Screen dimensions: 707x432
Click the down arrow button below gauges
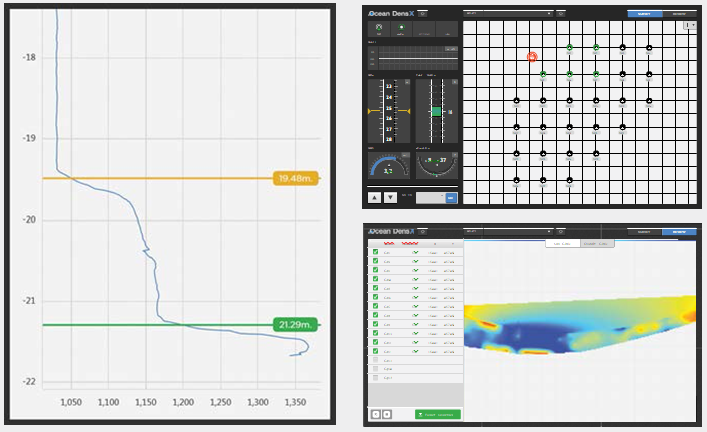pos(389,197)
